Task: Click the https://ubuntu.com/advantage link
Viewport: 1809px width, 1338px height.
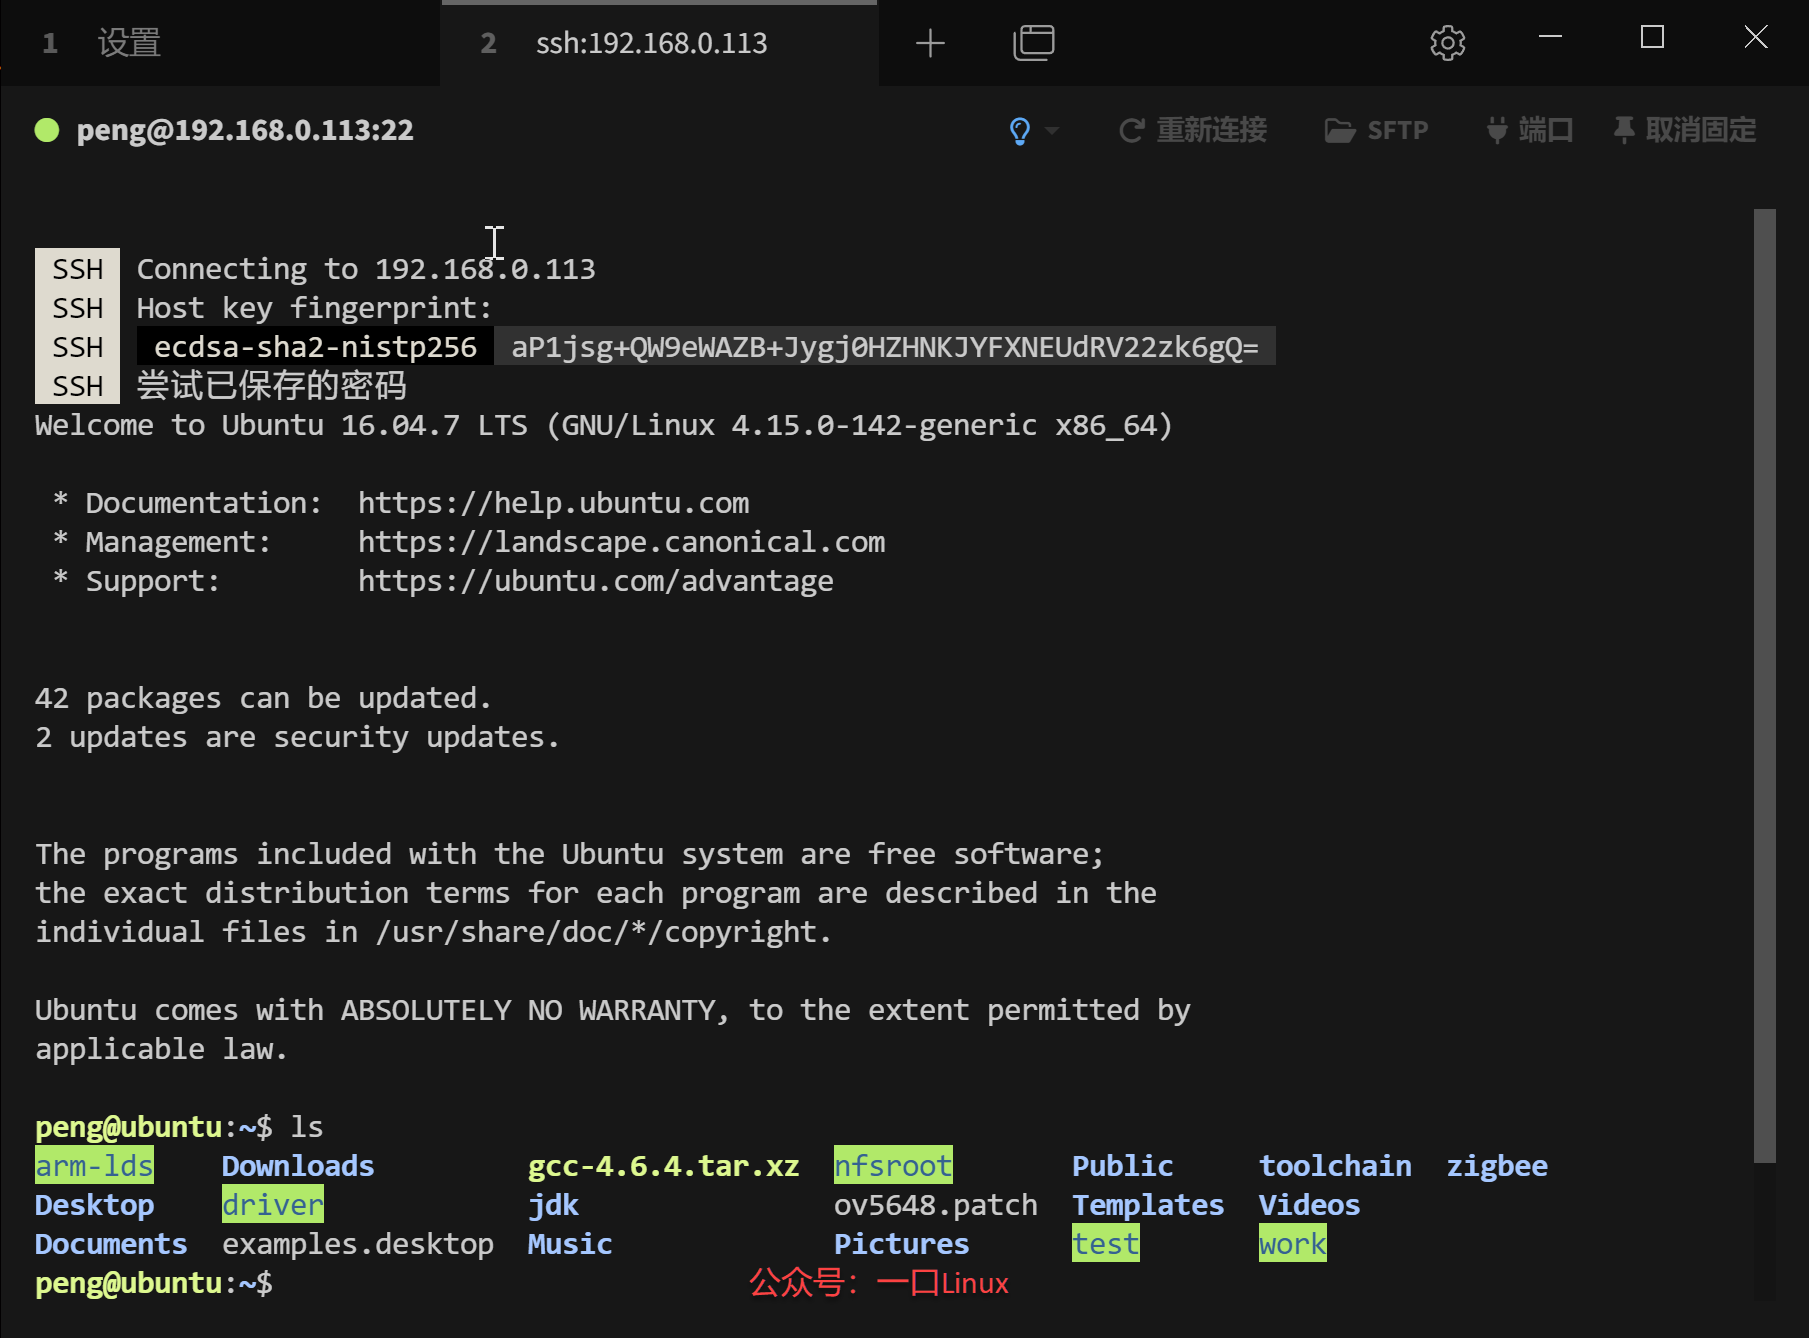Action: tap(596, 581)
